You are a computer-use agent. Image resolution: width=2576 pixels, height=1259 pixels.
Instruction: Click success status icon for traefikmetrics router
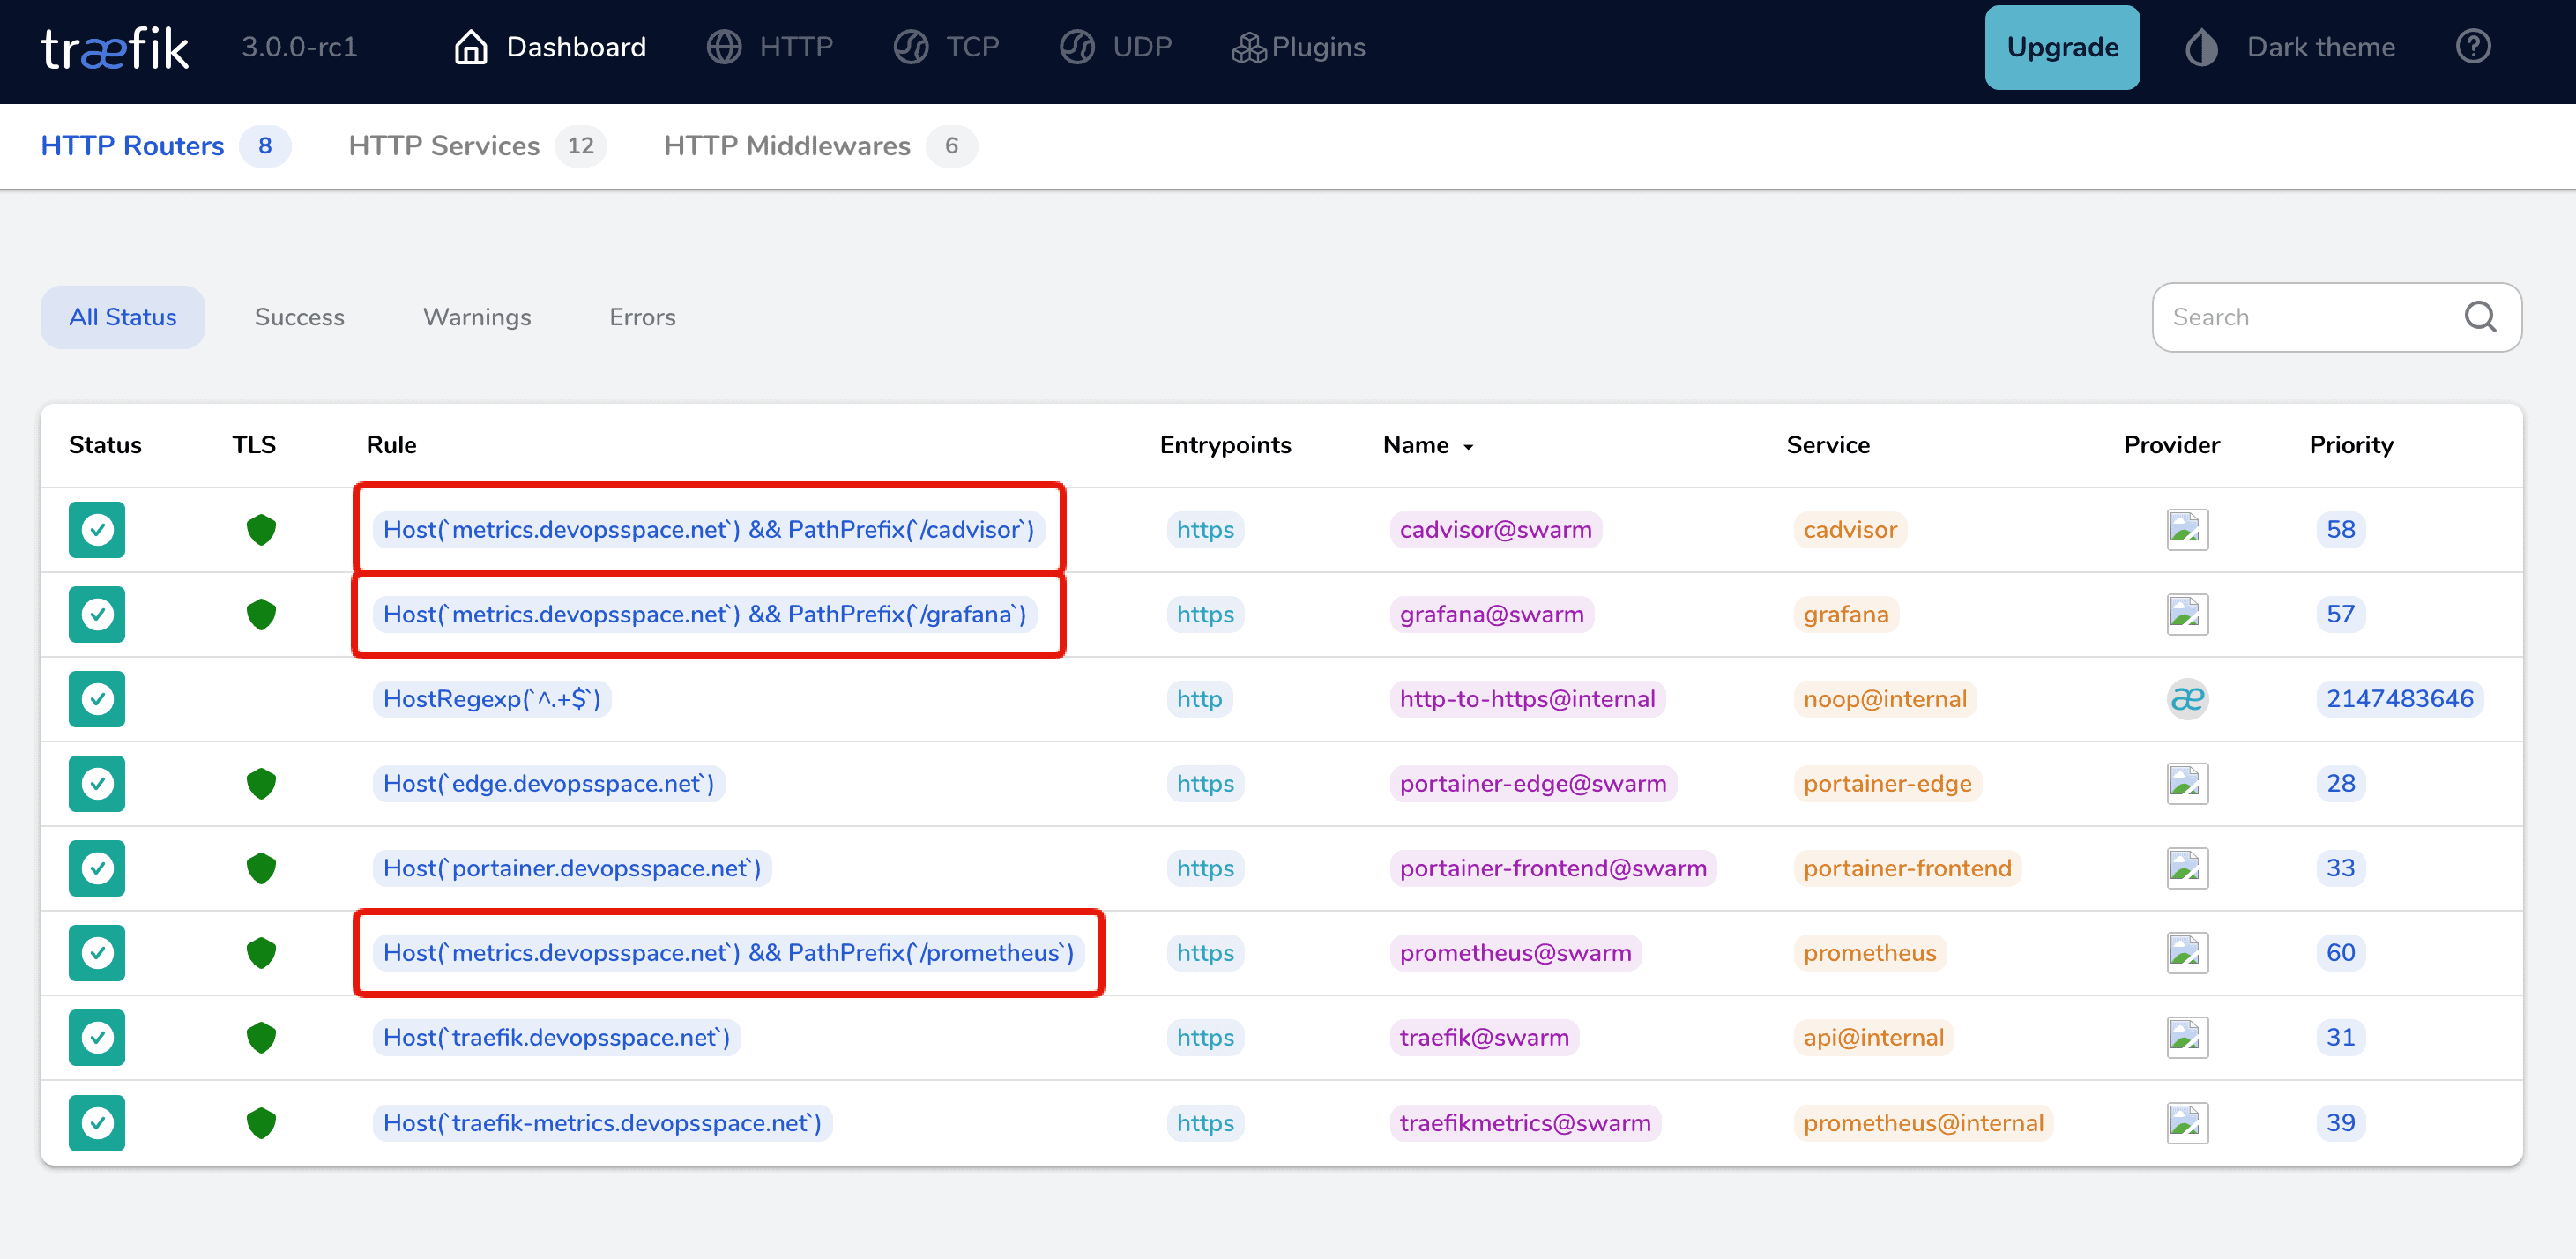coord(97,1123)
